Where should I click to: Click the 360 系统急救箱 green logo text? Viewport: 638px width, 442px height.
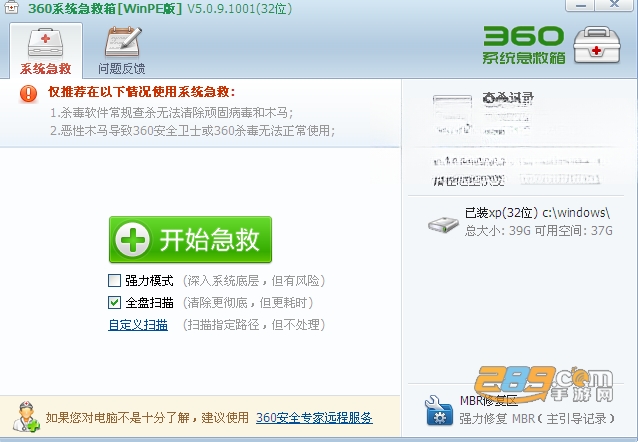point(524,45)
